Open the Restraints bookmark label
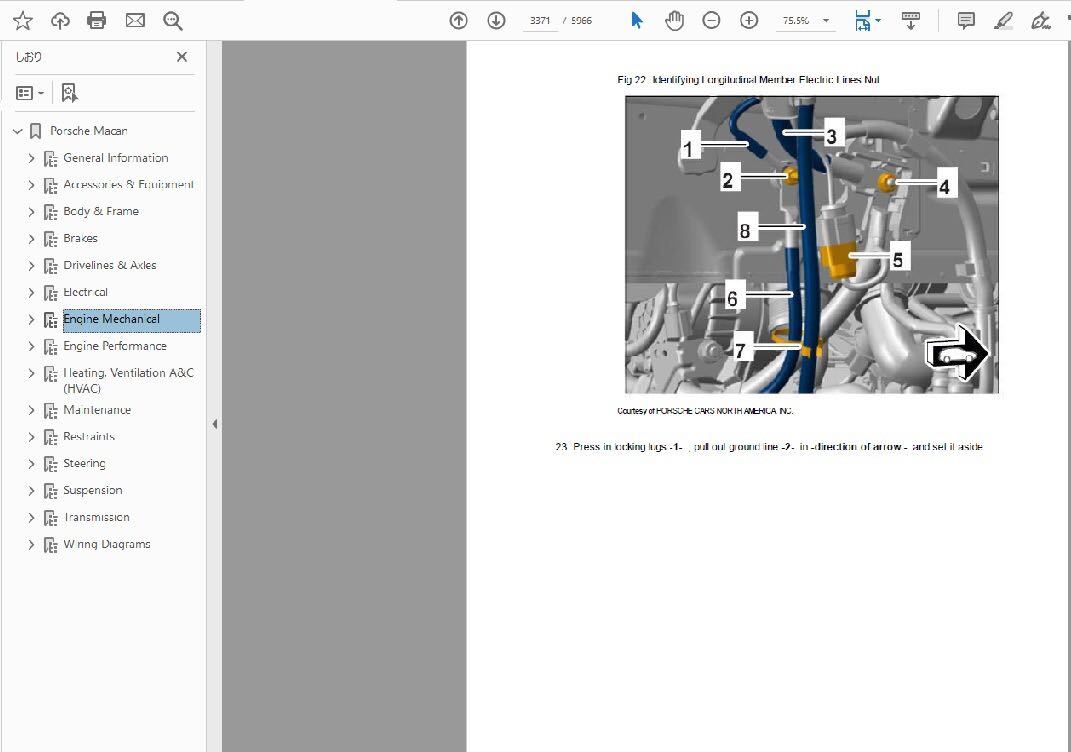This screenshot has width=1071, height=752. [x=89, y=436]
